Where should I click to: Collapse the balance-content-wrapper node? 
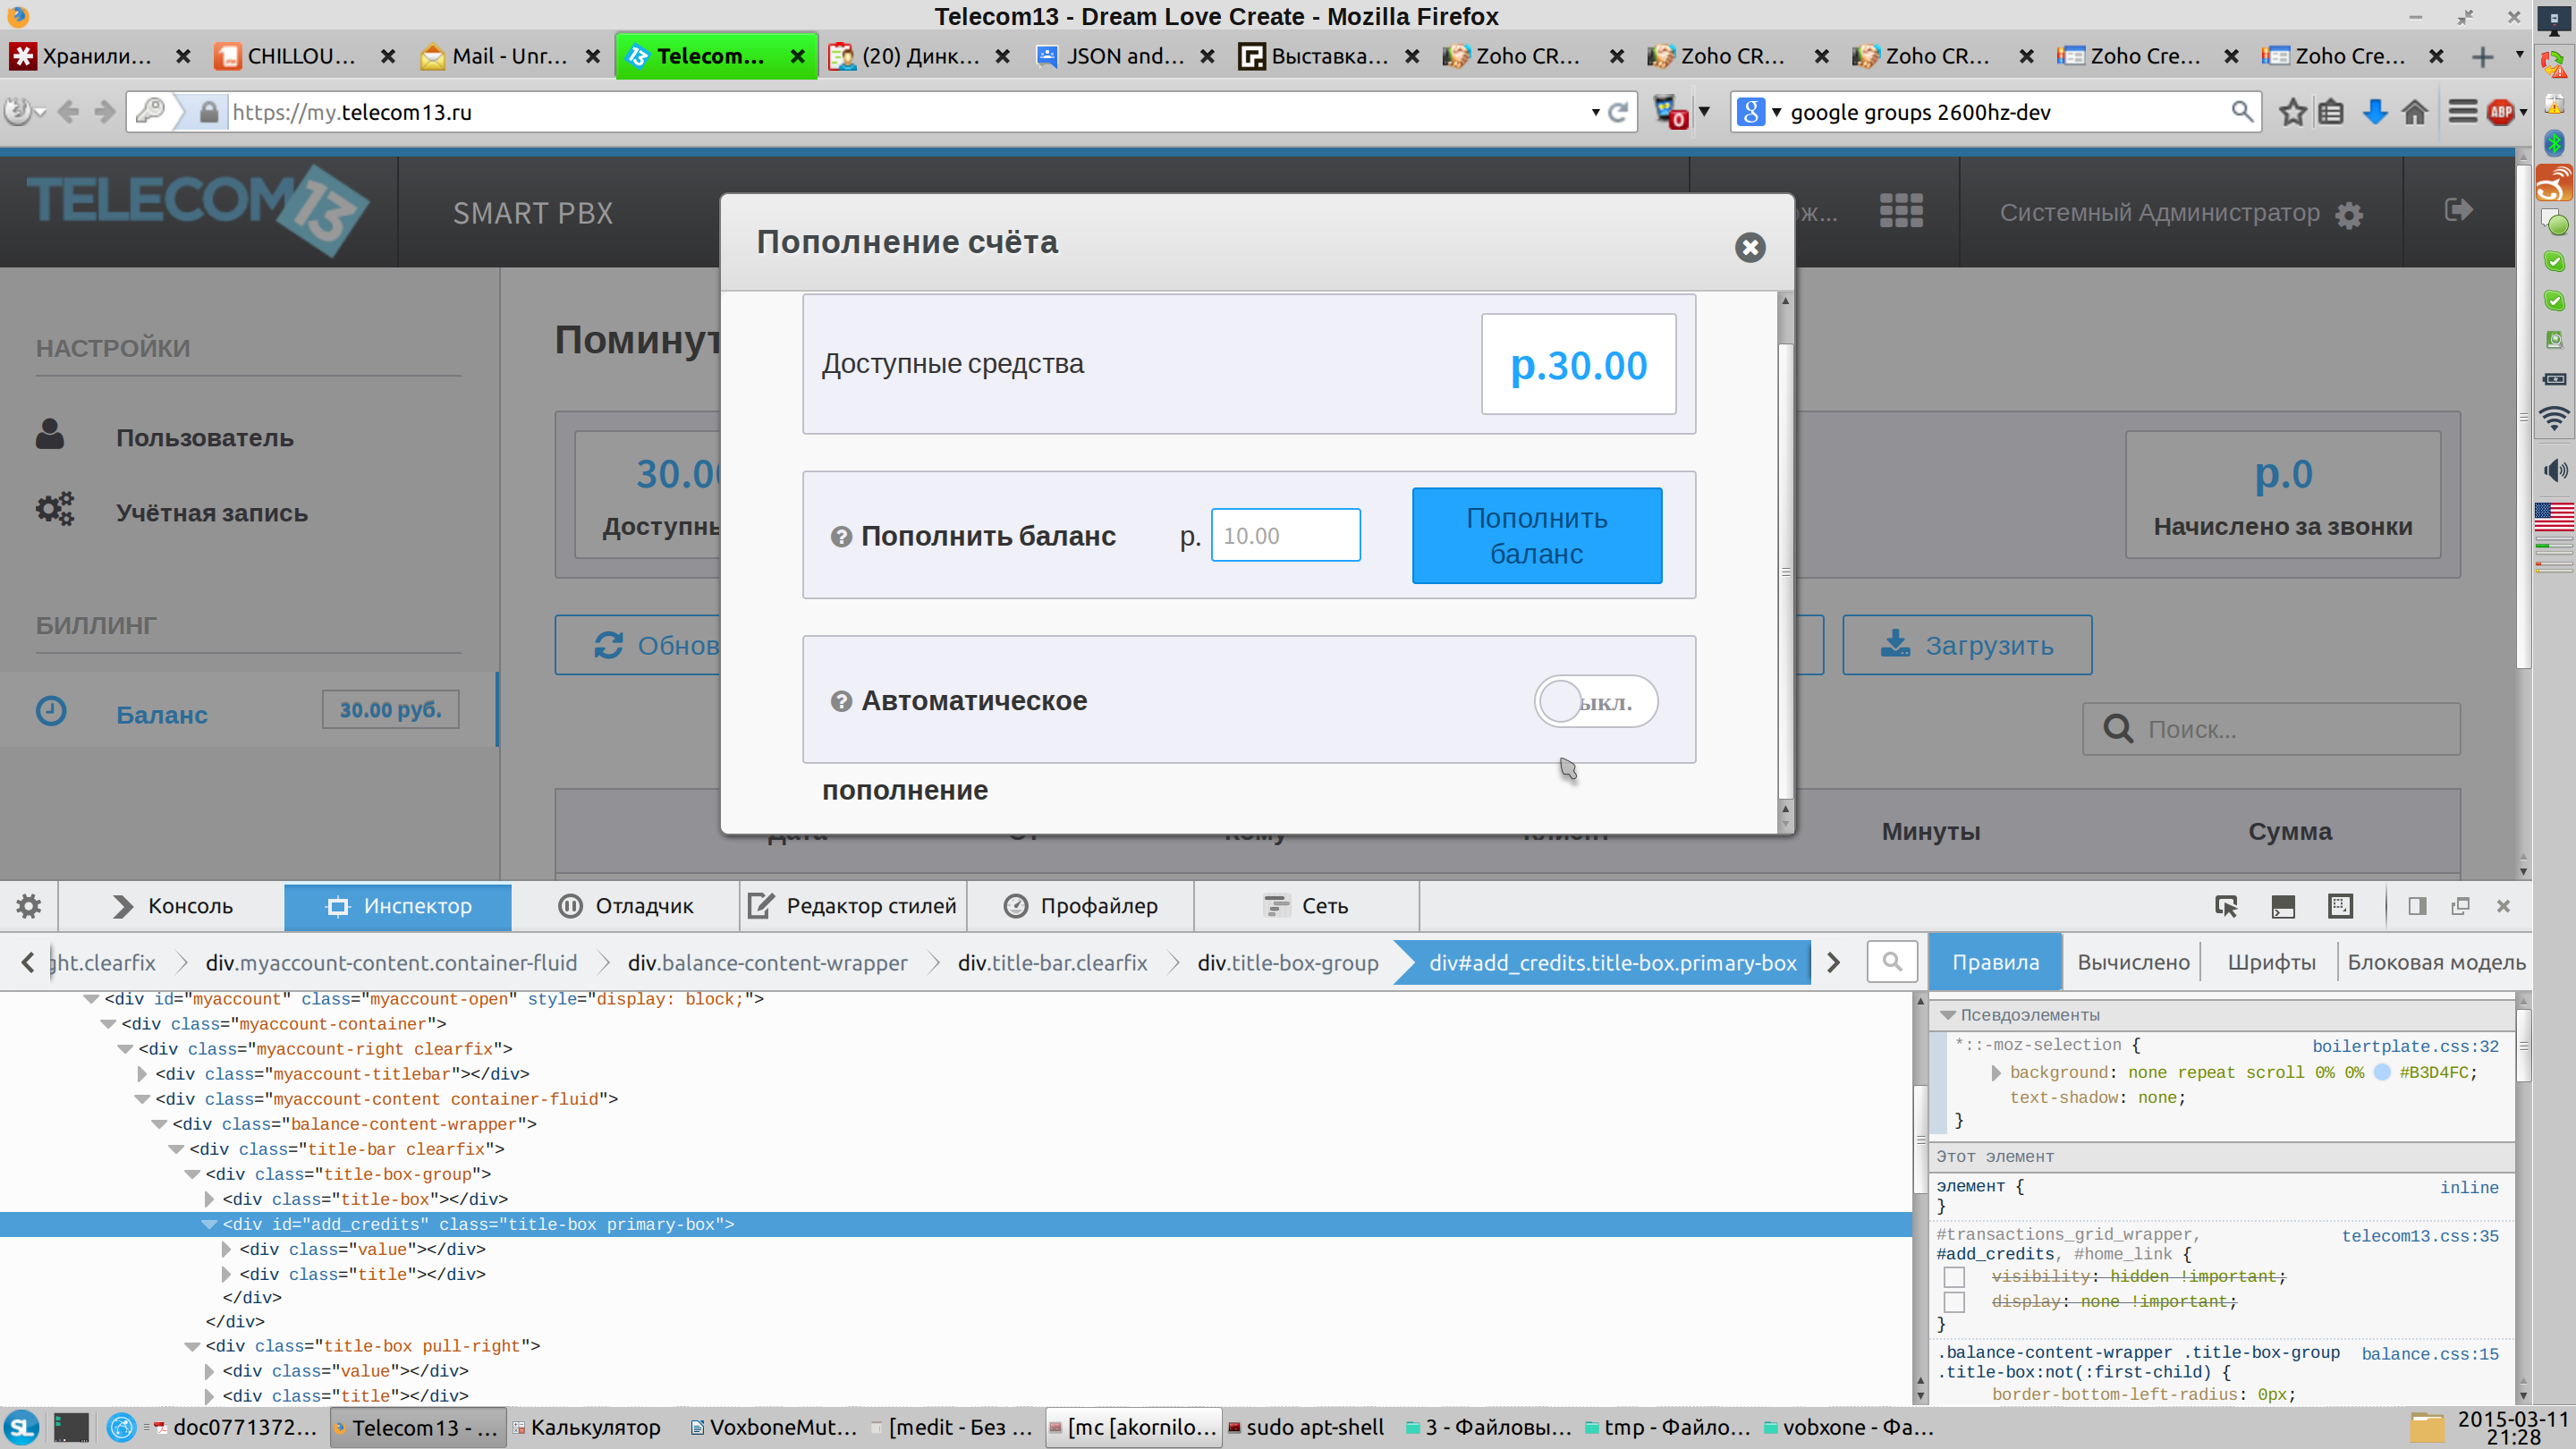coord(159,1124)
